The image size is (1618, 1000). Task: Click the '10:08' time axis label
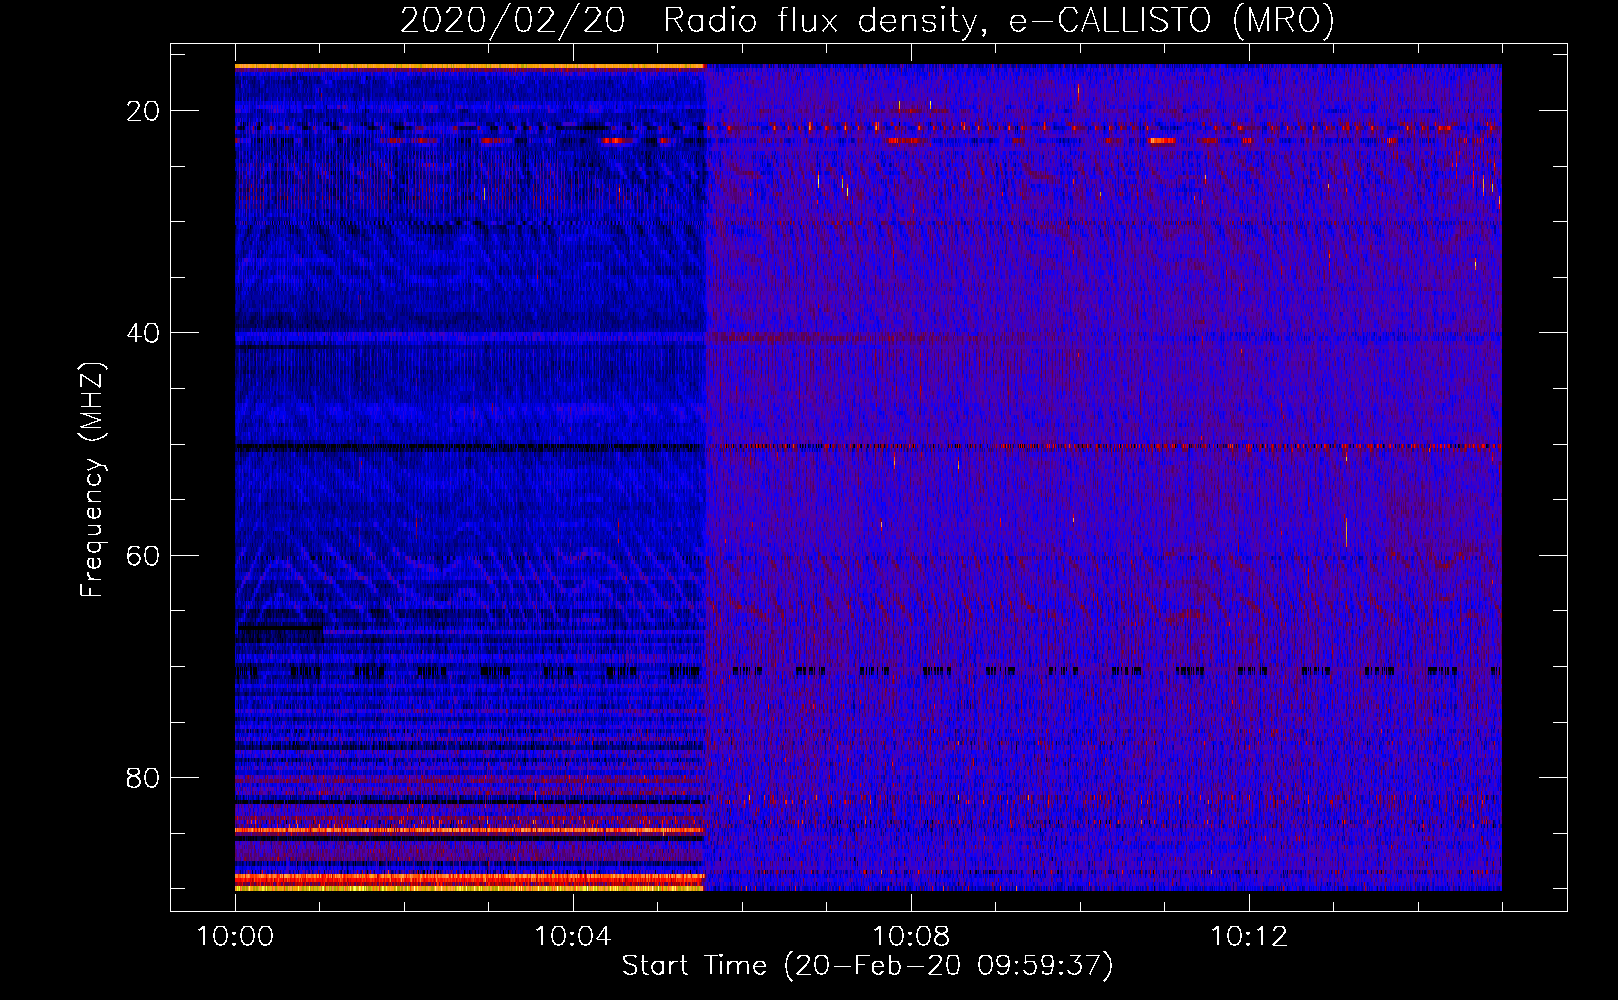point(911,936)
